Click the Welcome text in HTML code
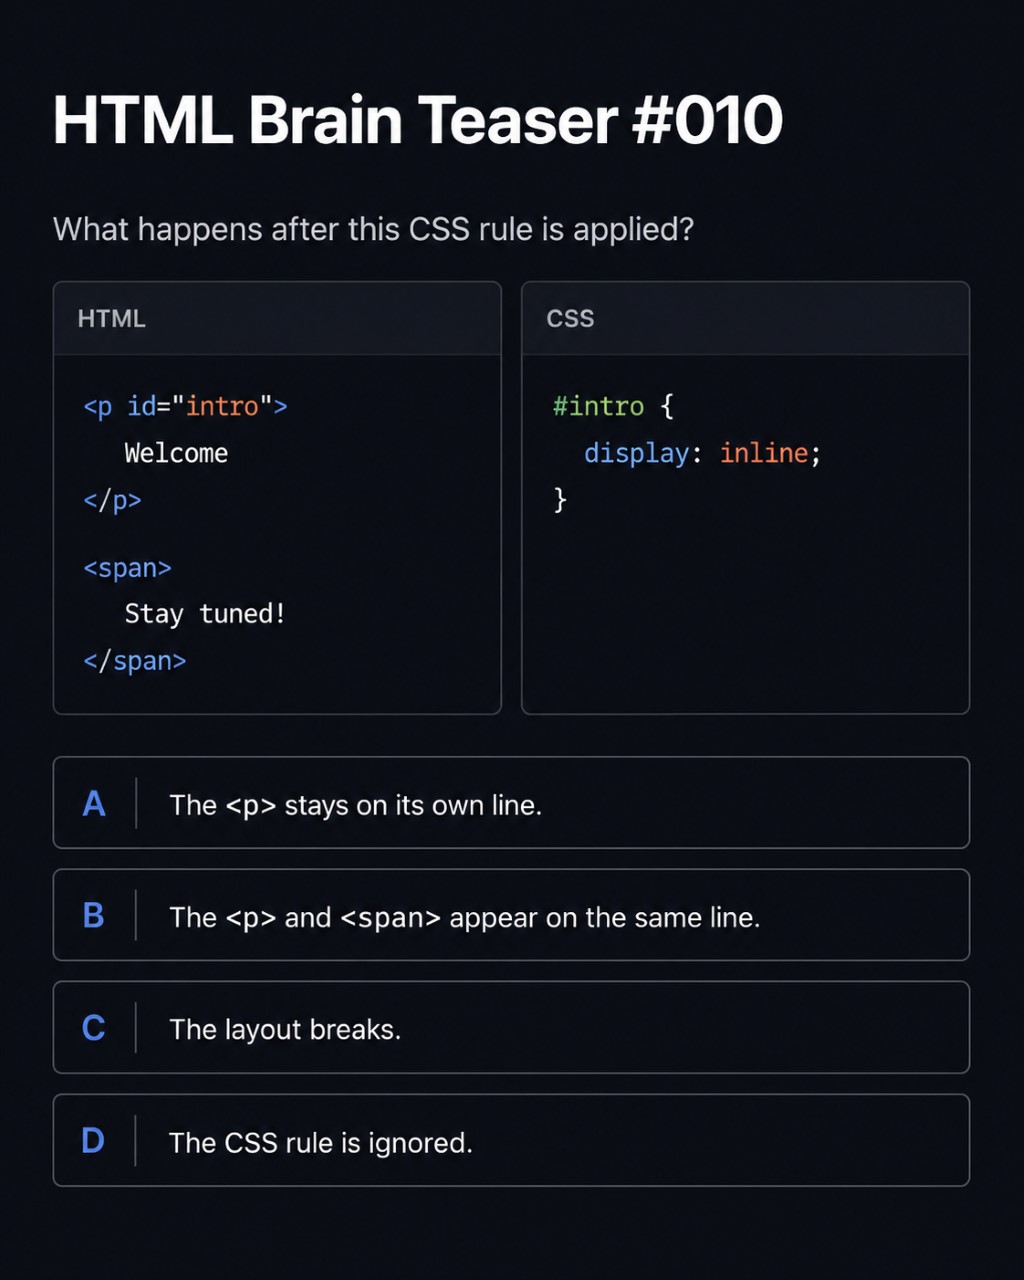Screen dimensions: 1024x1280 coord(176,453)
